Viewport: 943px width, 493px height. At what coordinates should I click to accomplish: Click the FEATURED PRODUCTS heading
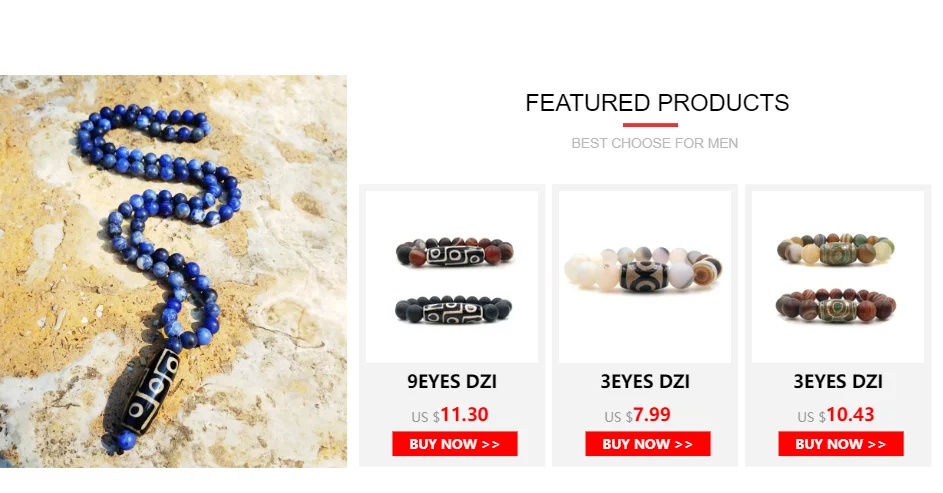coord(657,103)
